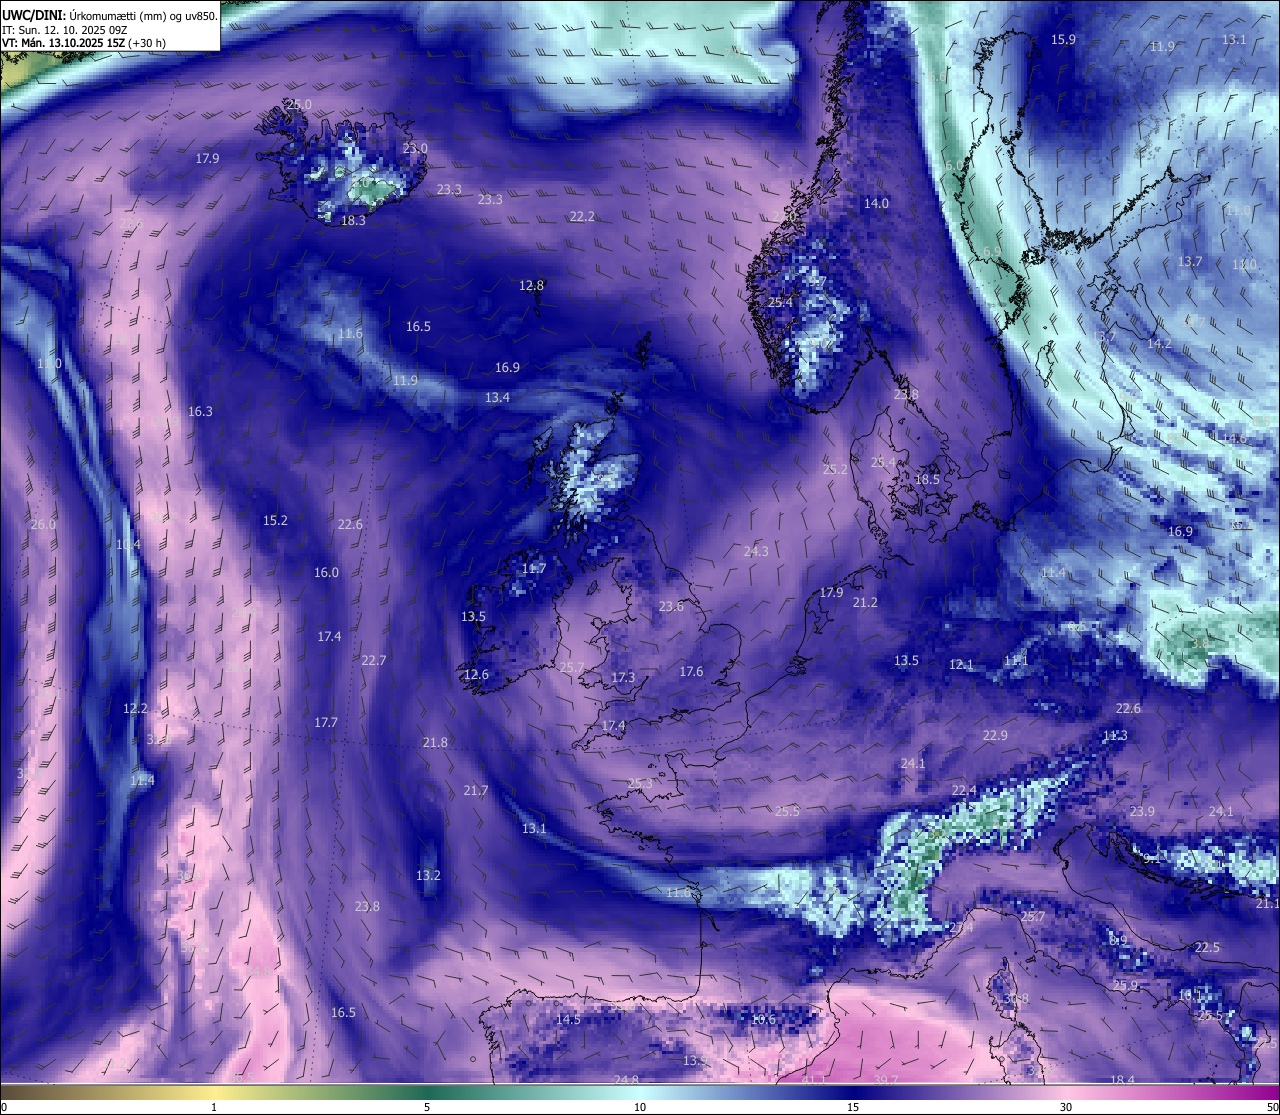The image size is (1280, 1115).
Task: Click the 18.3 value south of Iceland
Action: (353, 220)
